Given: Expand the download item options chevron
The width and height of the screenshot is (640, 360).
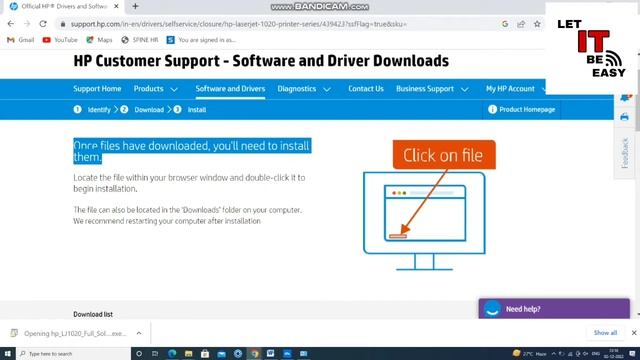Looking at the screenshot, I should 139,333.
